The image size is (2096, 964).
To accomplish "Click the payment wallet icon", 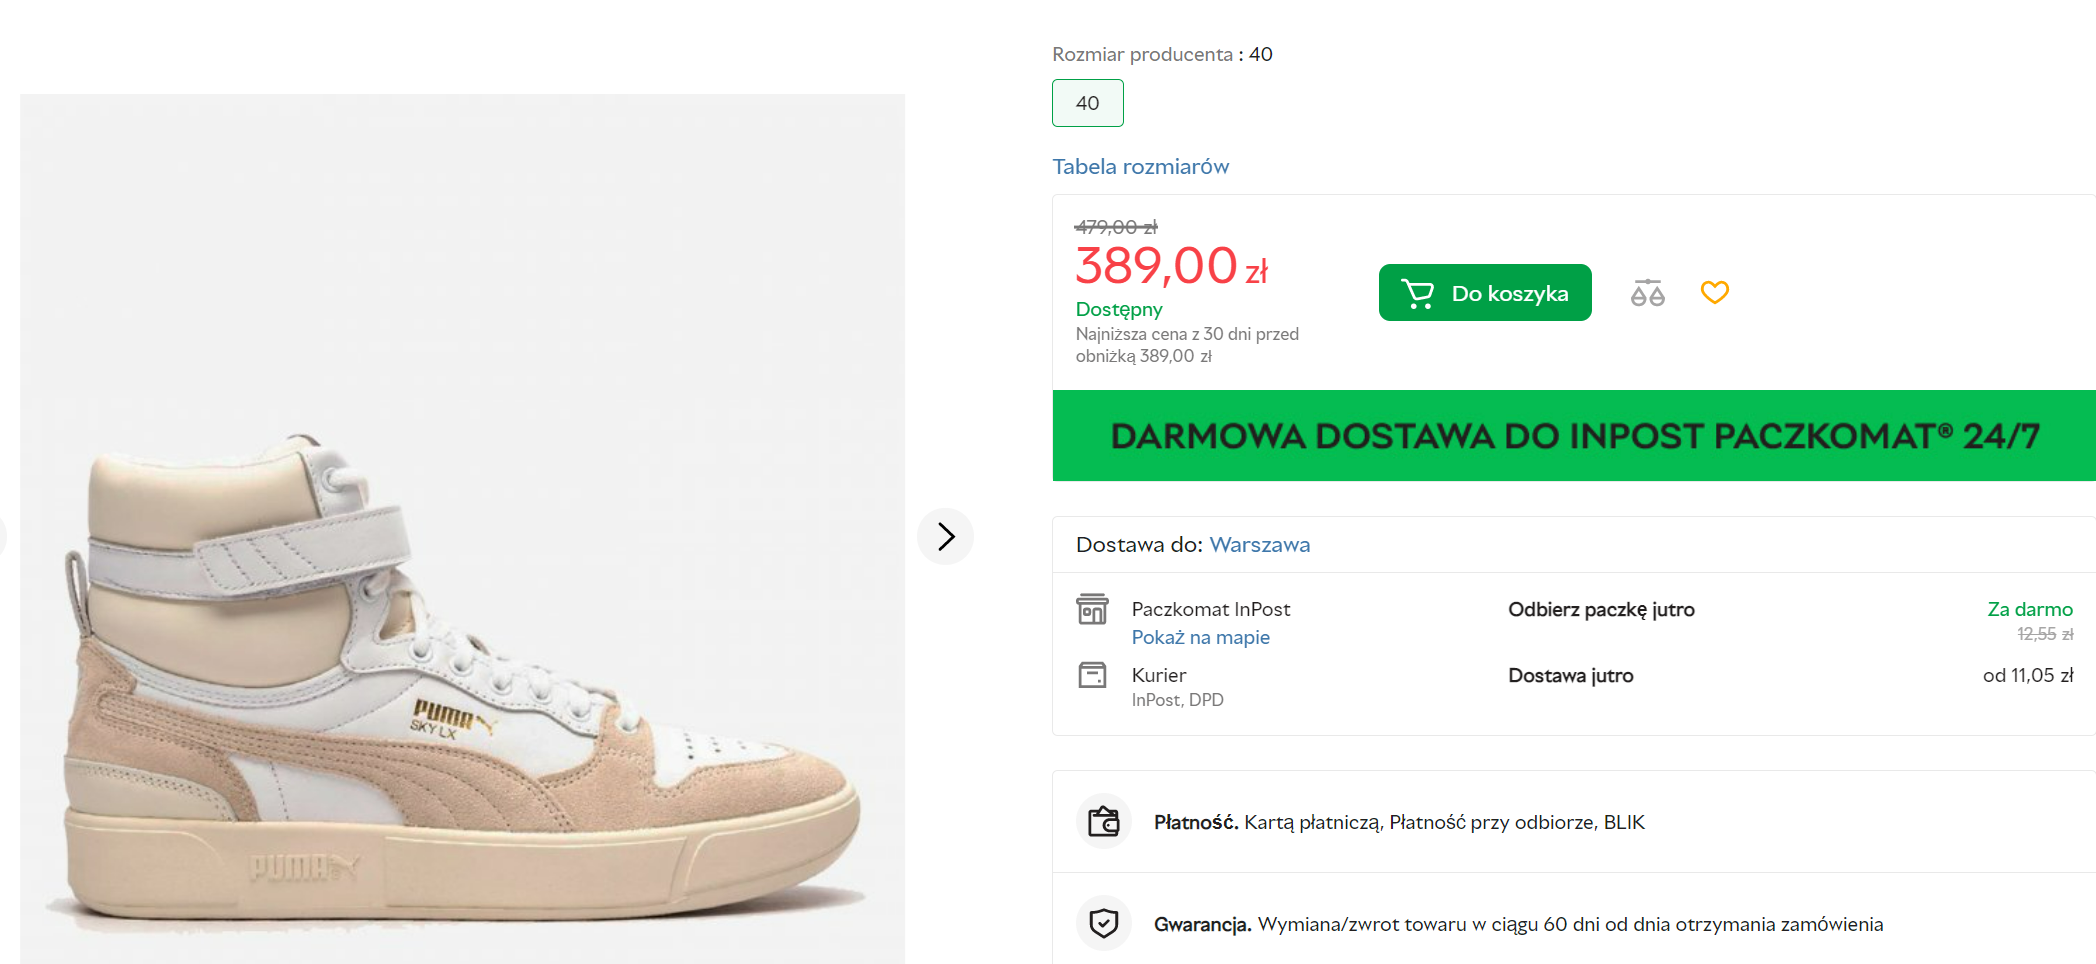I will [x=1103, y=822].
